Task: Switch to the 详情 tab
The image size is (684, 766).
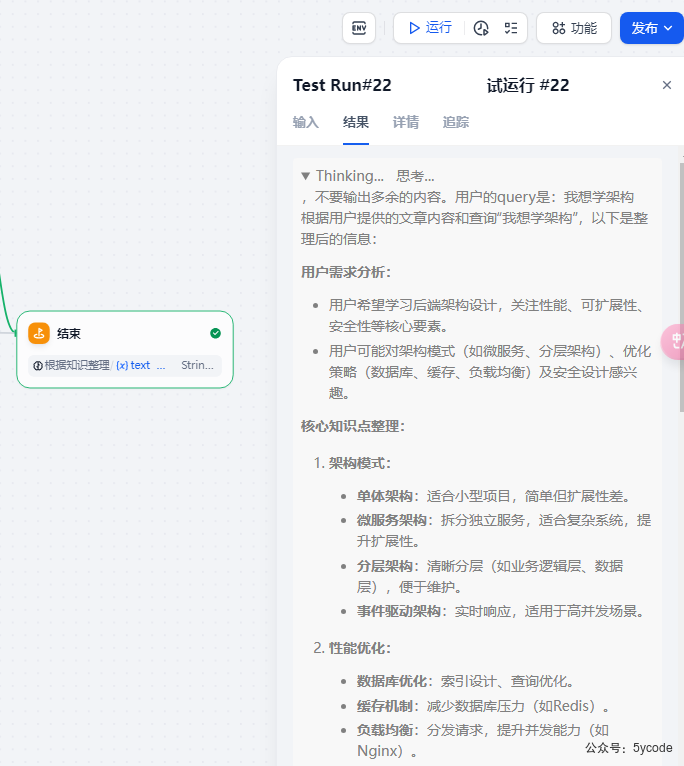Action: point(406,122)
